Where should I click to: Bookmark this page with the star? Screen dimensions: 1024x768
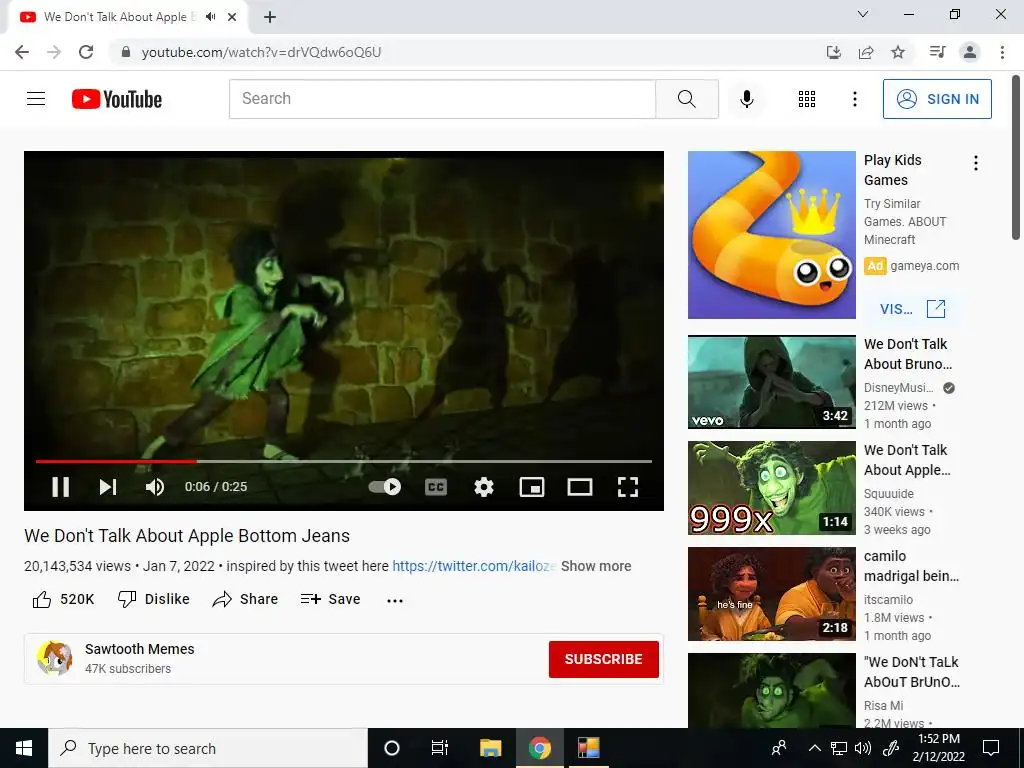(x=898, y=52)
